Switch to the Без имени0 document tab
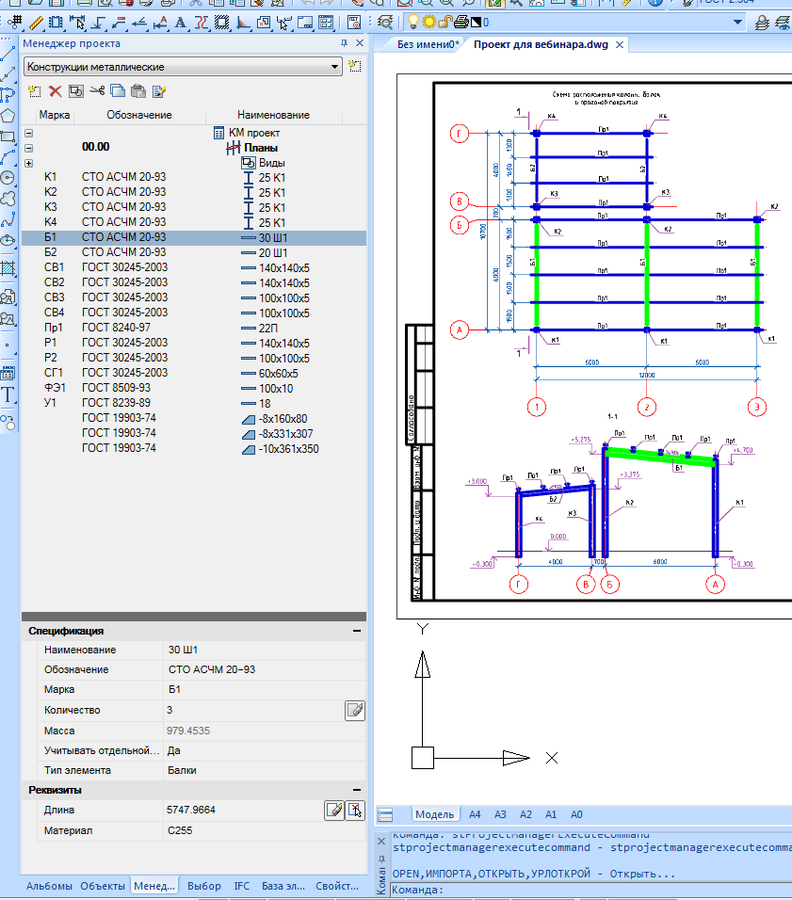792x900 pixels. (x=428, y=44)
